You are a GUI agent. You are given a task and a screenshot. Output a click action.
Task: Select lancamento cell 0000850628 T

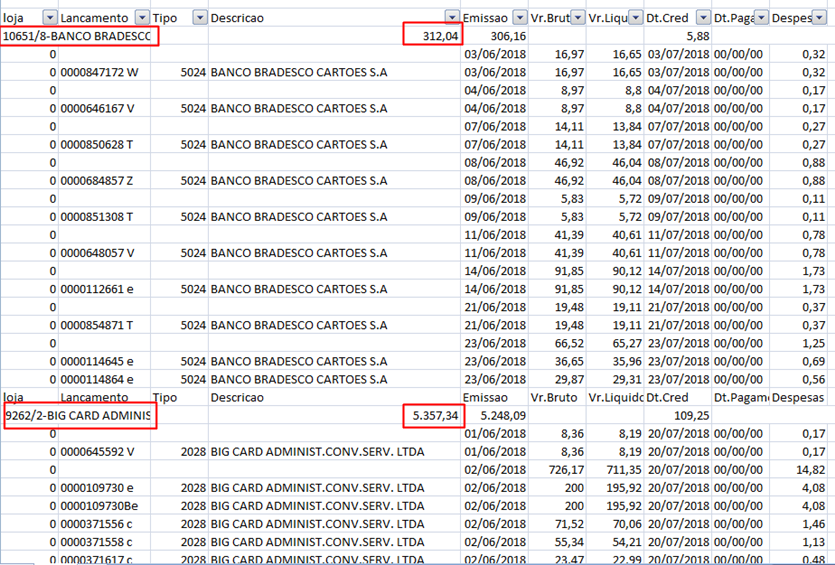104,145
